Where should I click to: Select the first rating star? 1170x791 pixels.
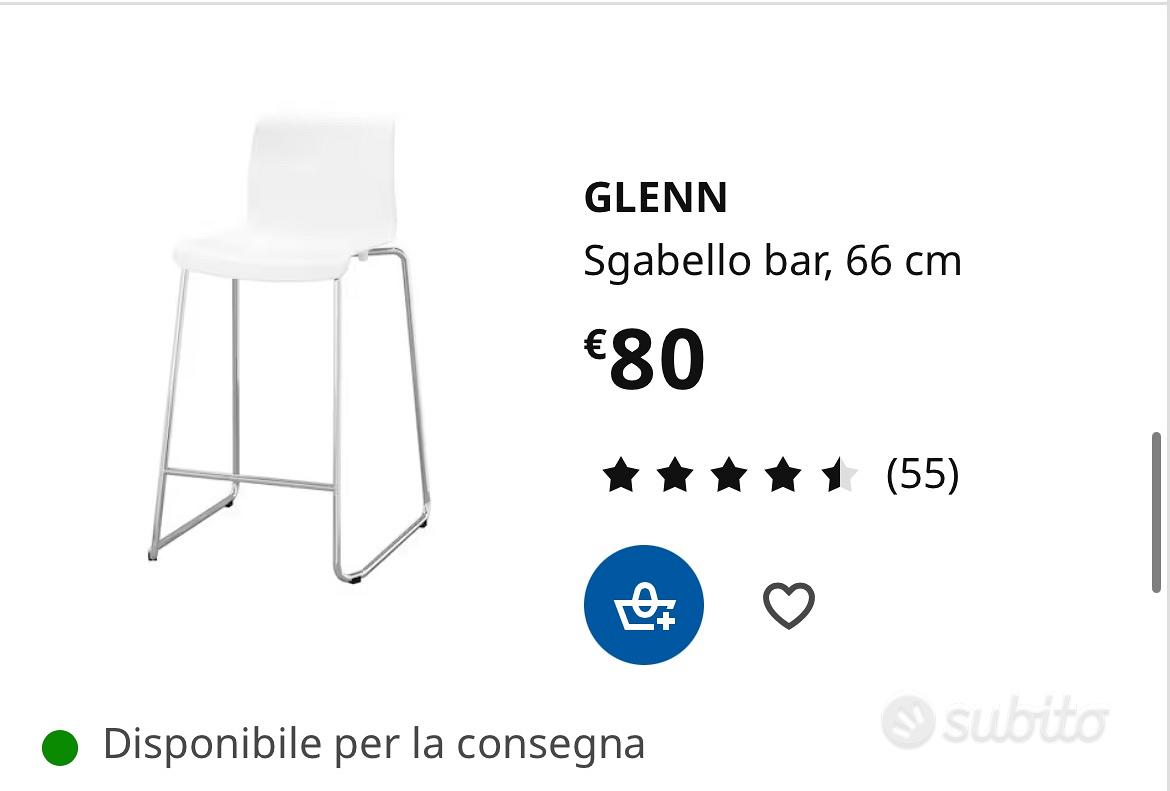tap(620, 474)
